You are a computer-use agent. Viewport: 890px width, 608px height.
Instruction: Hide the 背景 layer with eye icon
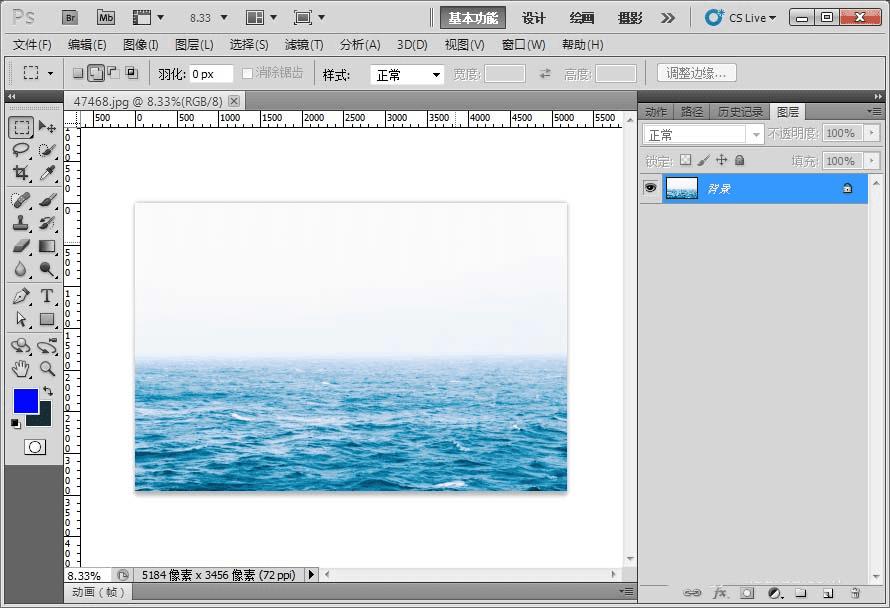pos(651,187)
